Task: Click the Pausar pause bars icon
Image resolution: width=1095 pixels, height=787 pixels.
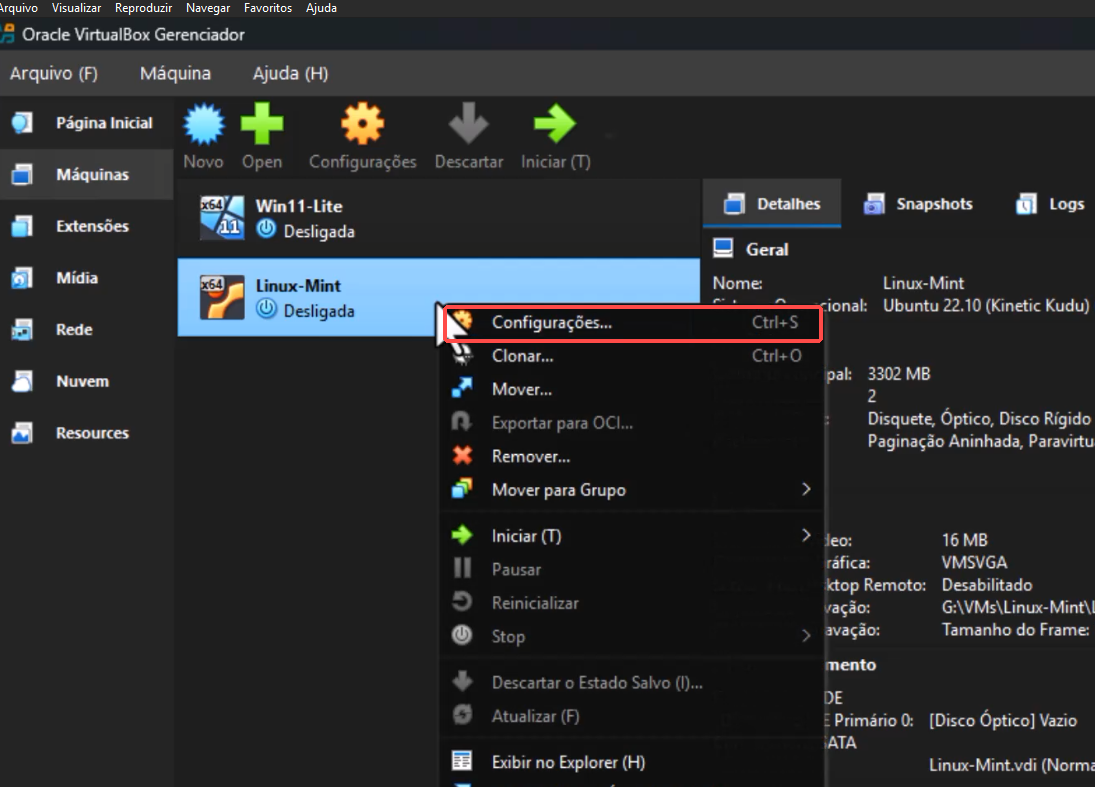Action: 462,568
